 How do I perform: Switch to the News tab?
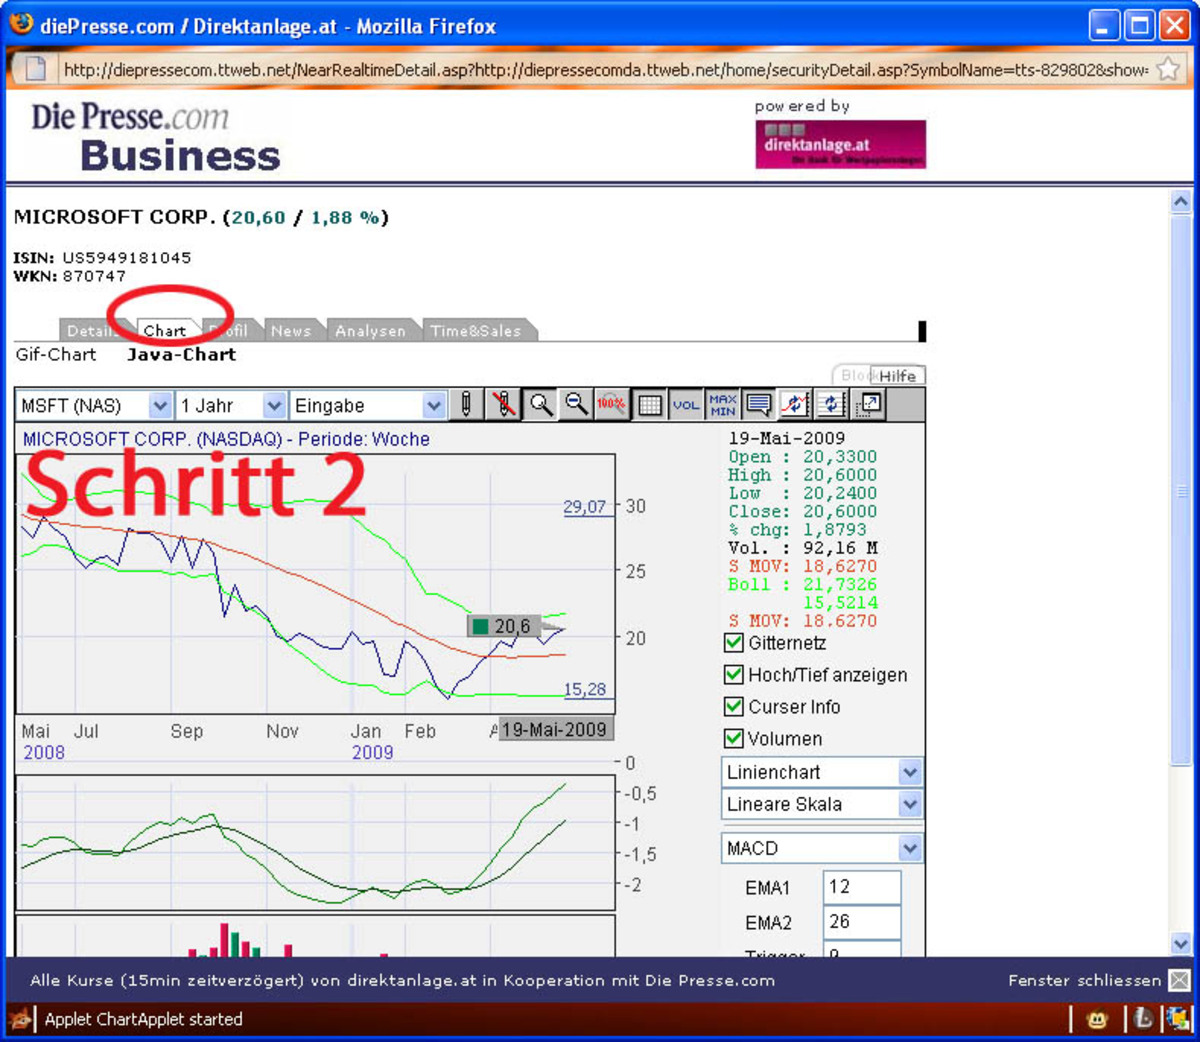click(291, 331)
